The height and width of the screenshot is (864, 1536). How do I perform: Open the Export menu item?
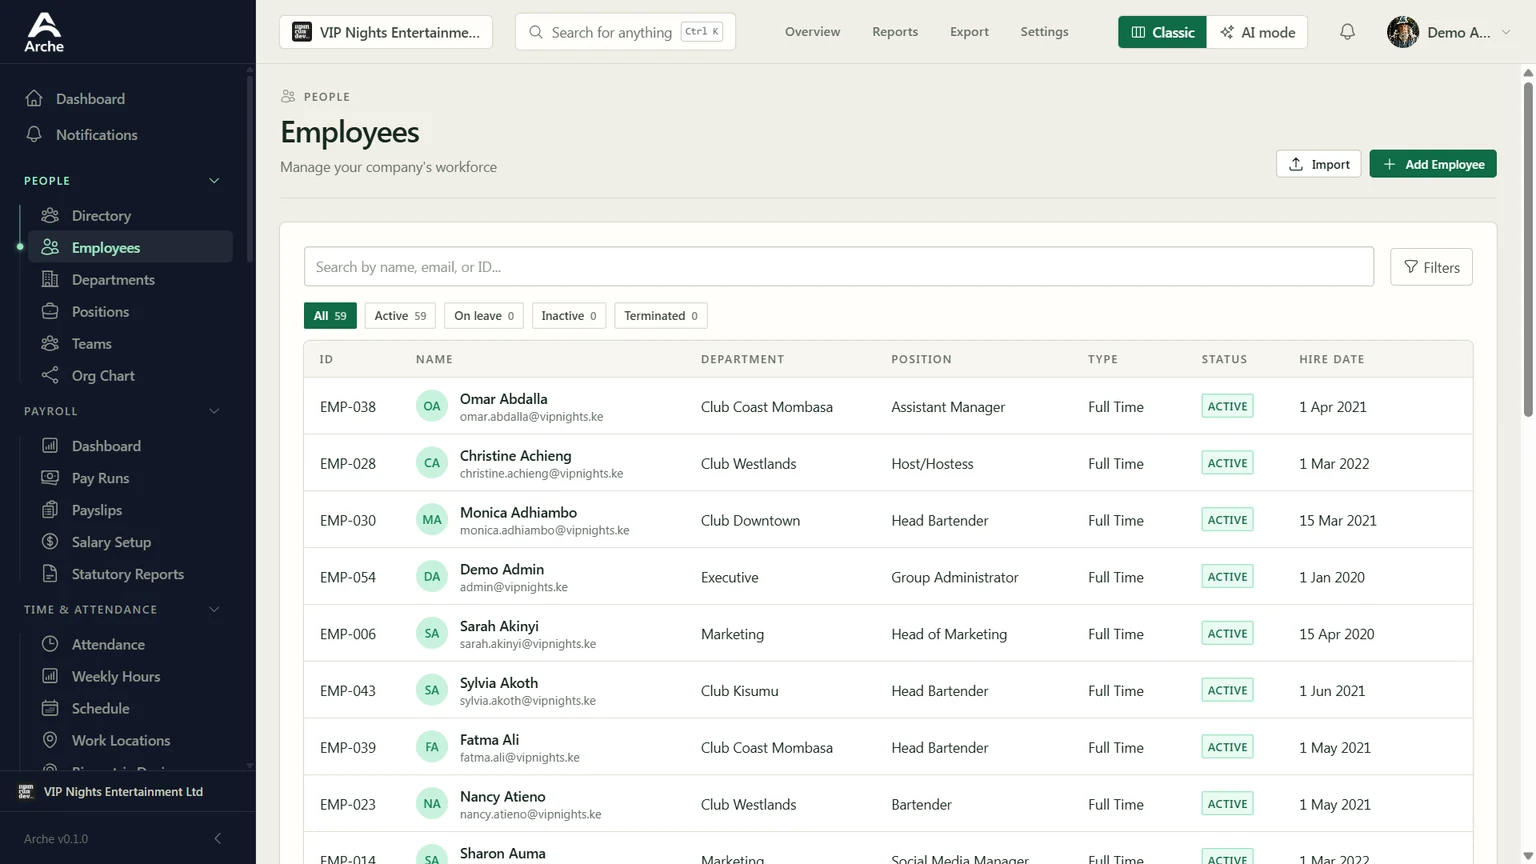[x=969, y=32]
